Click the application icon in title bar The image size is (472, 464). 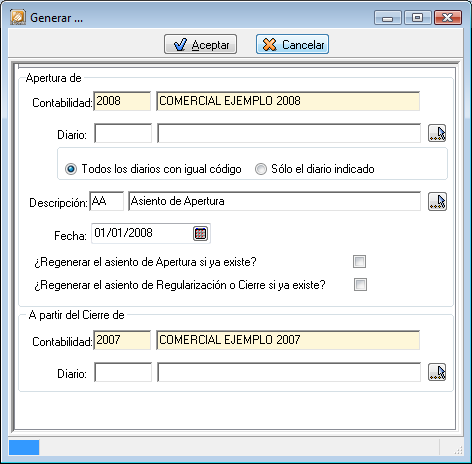pyautogui.click(x=18, y=17)
